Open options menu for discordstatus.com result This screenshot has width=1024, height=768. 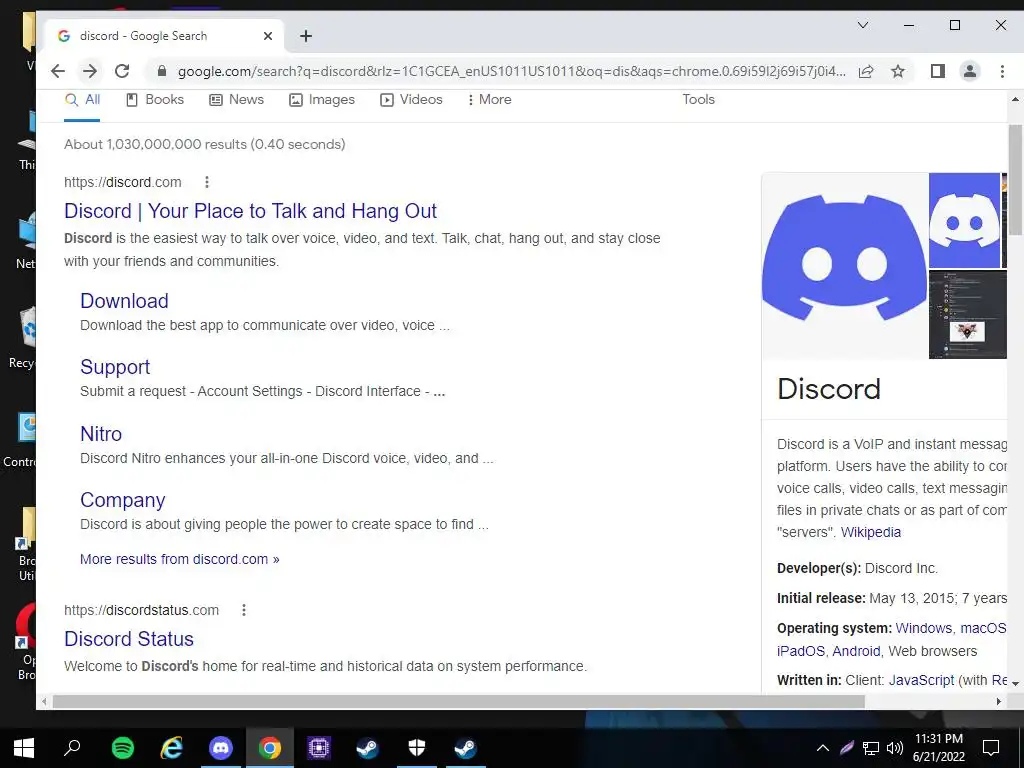tap(244, 610)
